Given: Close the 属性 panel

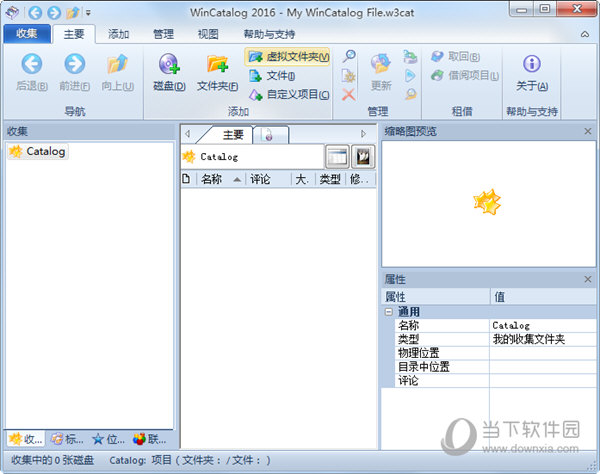Looking at the screenshot, I should [x=588, y=279].
